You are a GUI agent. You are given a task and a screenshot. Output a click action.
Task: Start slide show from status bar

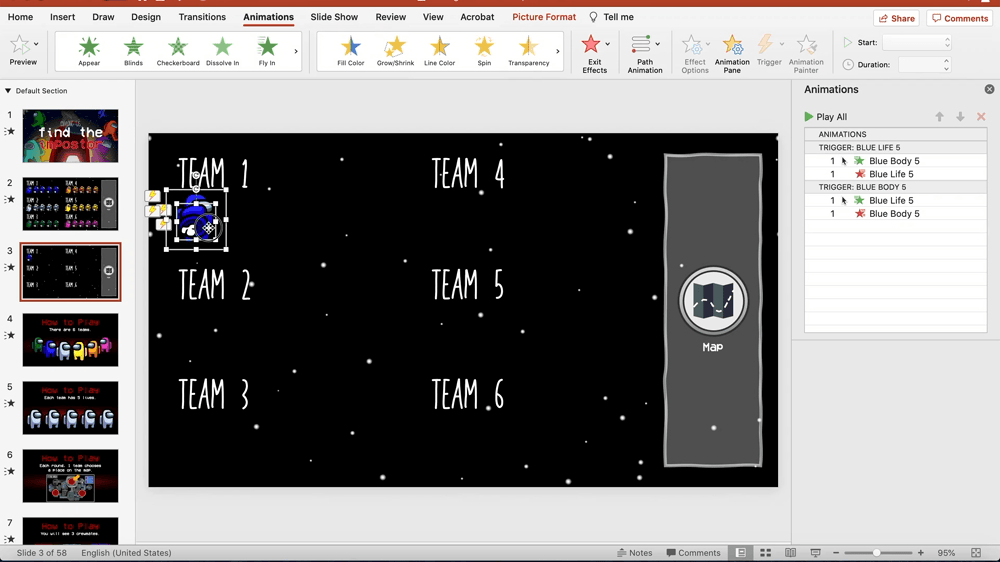815,553
